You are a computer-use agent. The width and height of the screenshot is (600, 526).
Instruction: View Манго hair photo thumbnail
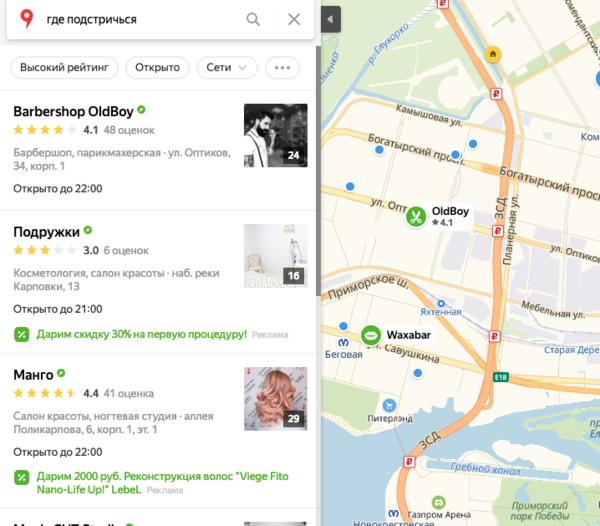(x=276, y=399)
